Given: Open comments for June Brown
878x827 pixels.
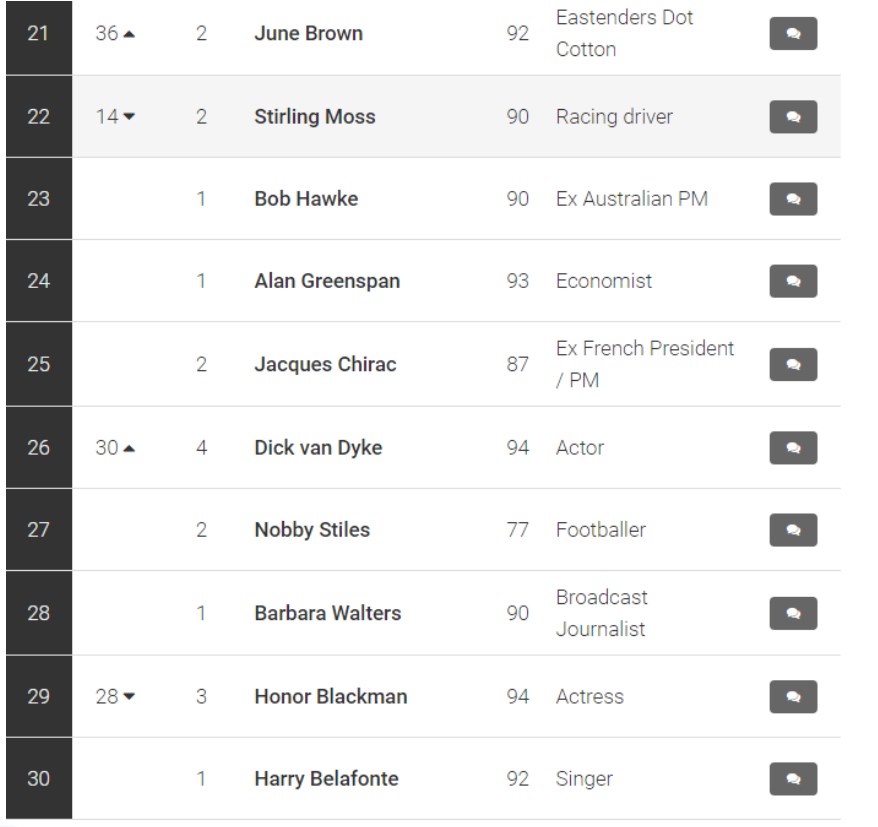Looking at the screenshot, I should pyautogui.click(x=793, y=34).
